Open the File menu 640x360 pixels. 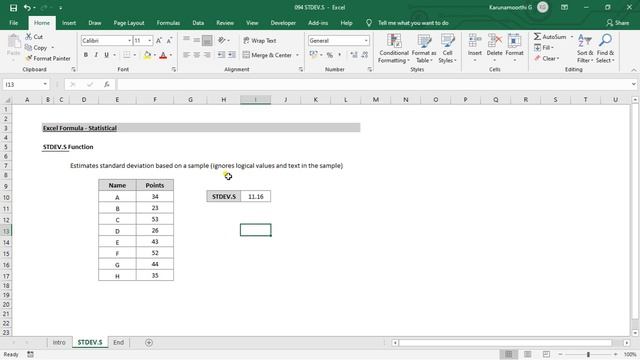click(13, 23)
